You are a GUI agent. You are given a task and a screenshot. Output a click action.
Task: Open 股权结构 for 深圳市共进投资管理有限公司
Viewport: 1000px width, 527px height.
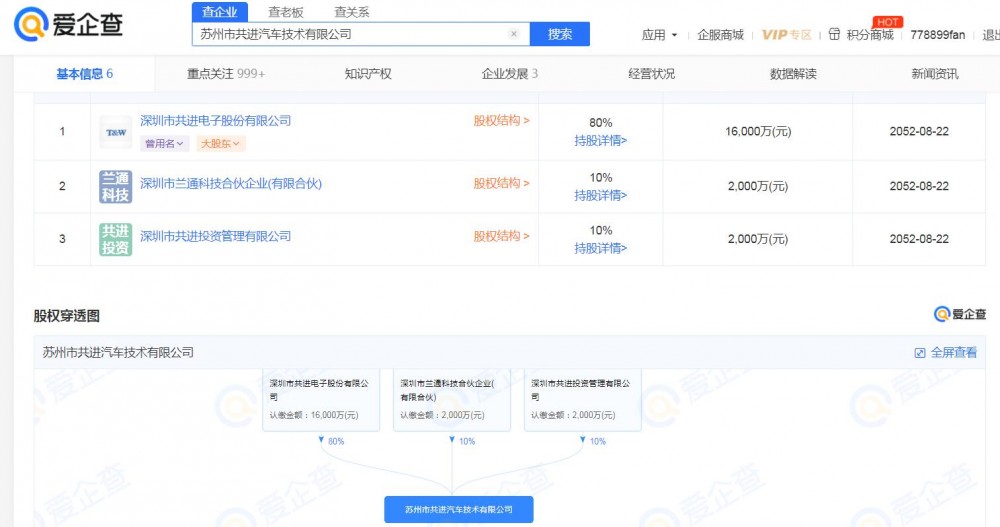tap(501, 237)
